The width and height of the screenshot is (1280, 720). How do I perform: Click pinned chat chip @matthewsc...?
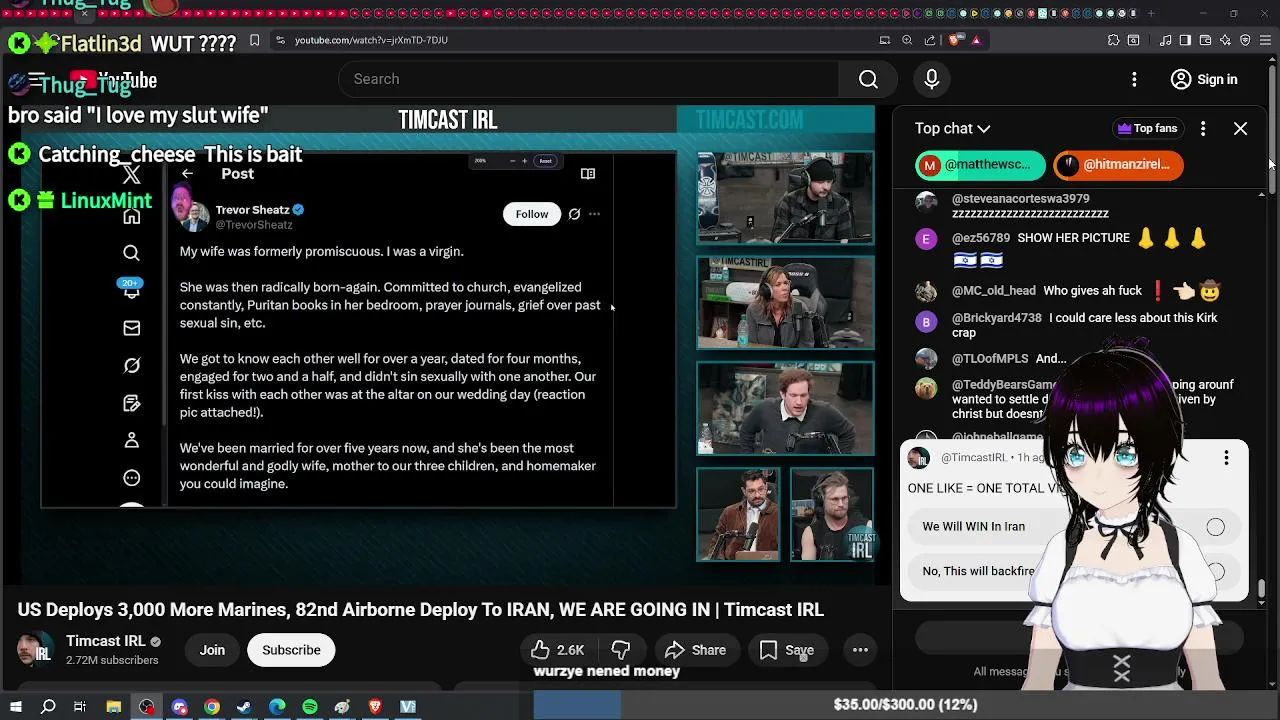980,165
